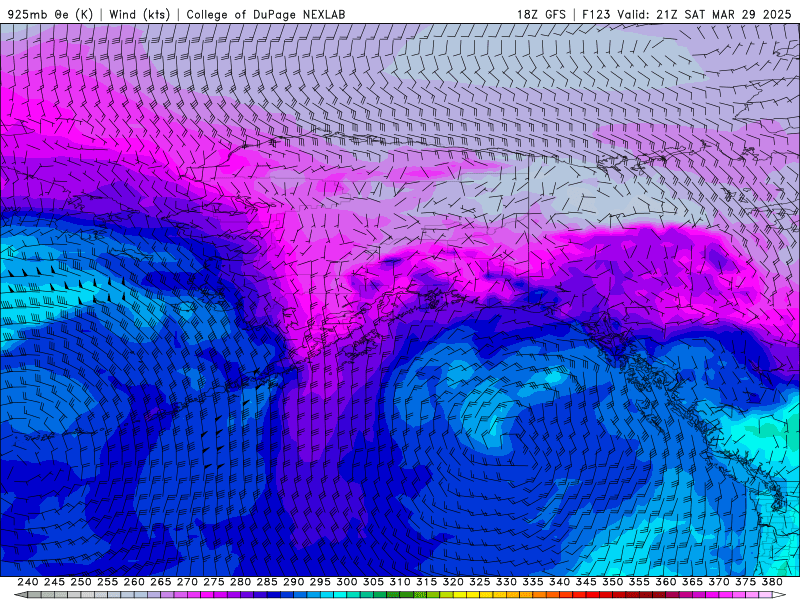Click the color bar's left end arrow

pos(21,595)
